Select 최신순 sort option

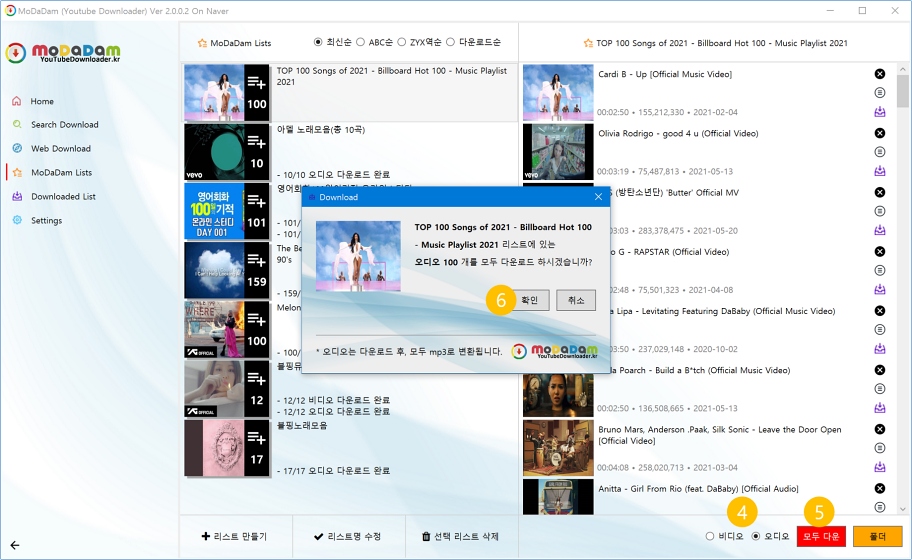click(318, 42)
